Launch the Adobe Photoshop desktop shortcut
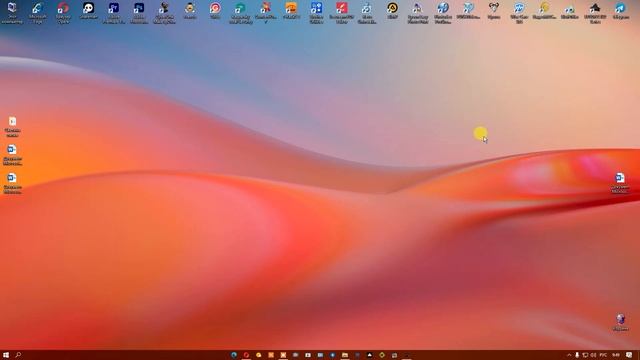The image size is (640, 360). click(x=139, y=12)
